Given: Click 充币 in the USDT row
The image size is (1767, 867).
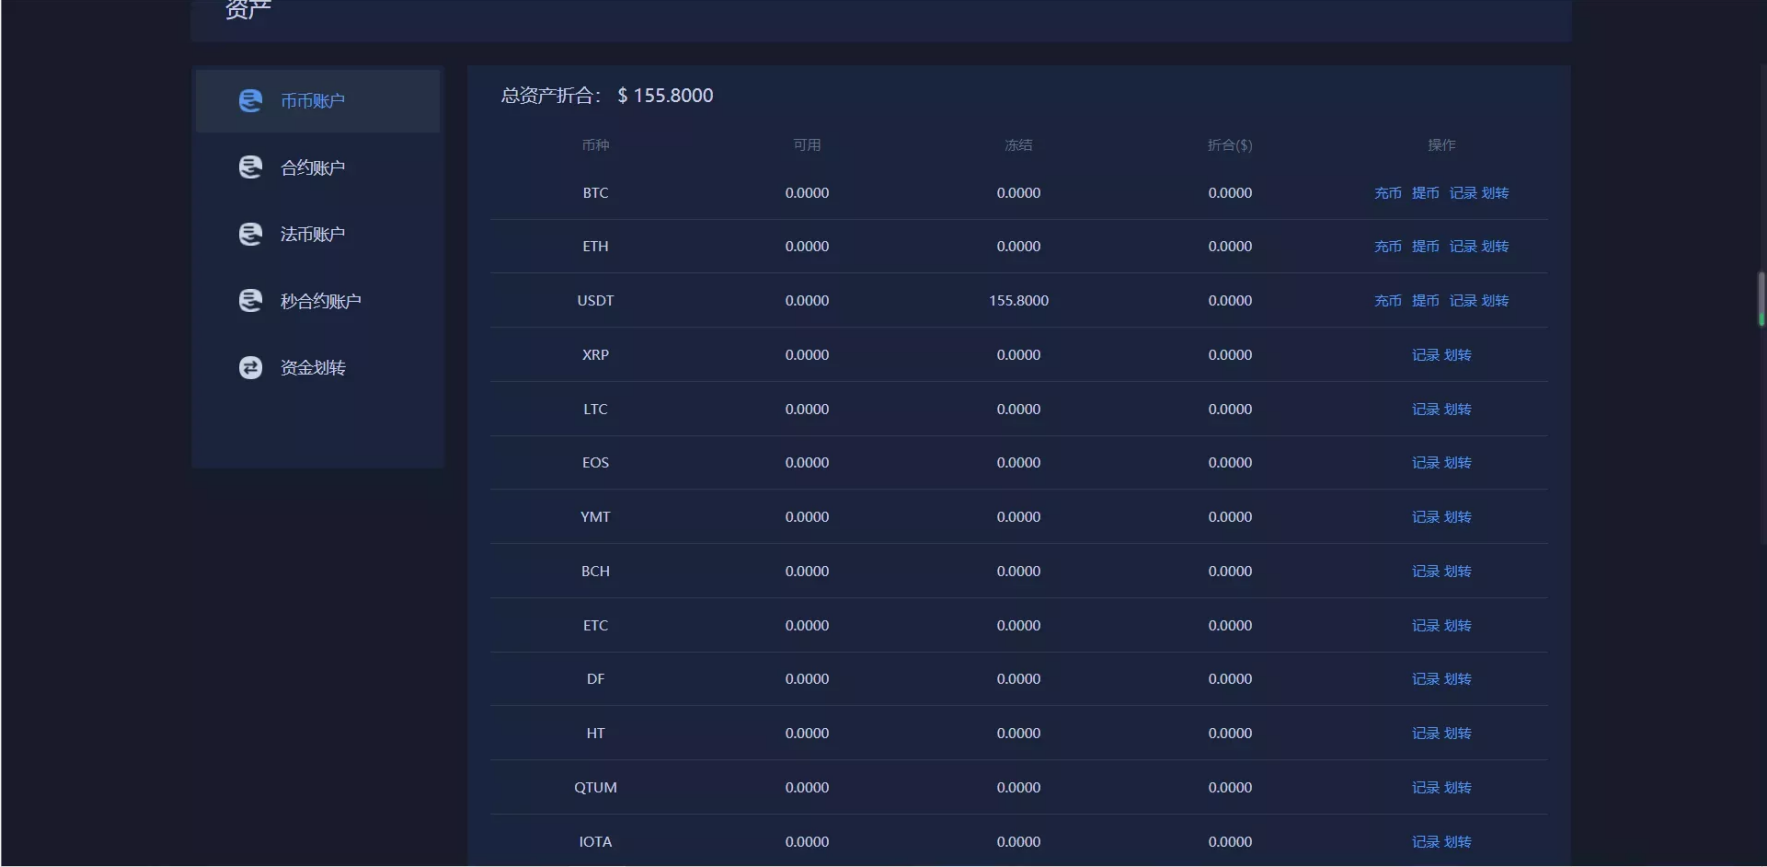Looking at the screenshot, I should pos(1387,301).
